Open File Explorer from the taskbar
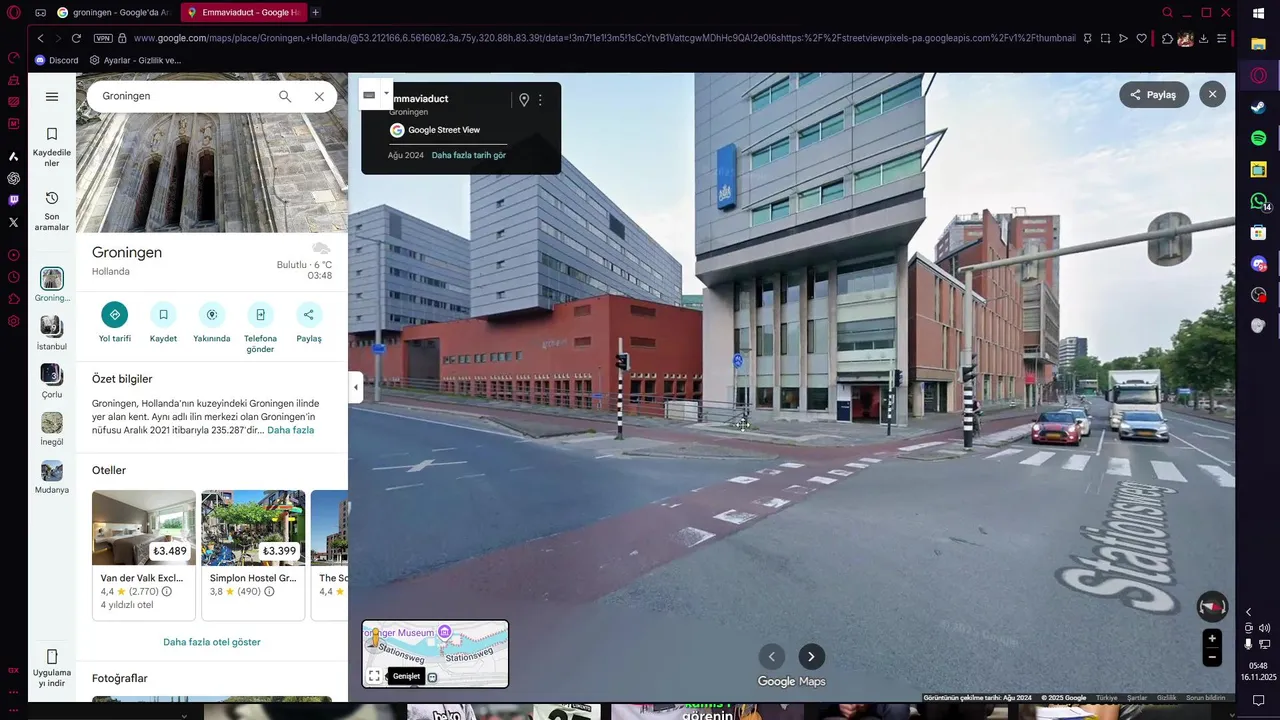The height and width of the screenshot is (720, 1280). pyautogui.click(x=1258, y=44)
